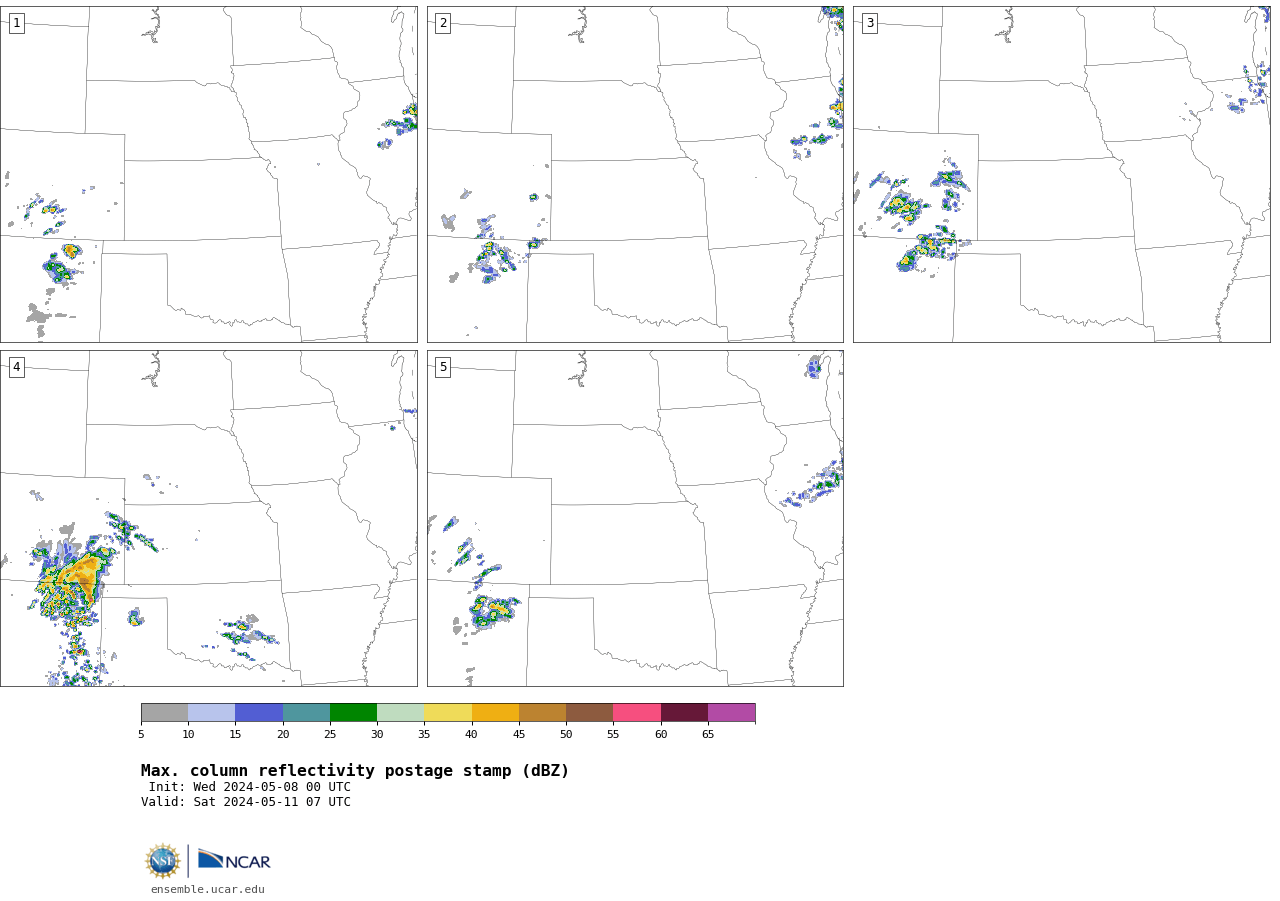
Task: Click the NCAR logo
Action: click(x=234, y=860)
